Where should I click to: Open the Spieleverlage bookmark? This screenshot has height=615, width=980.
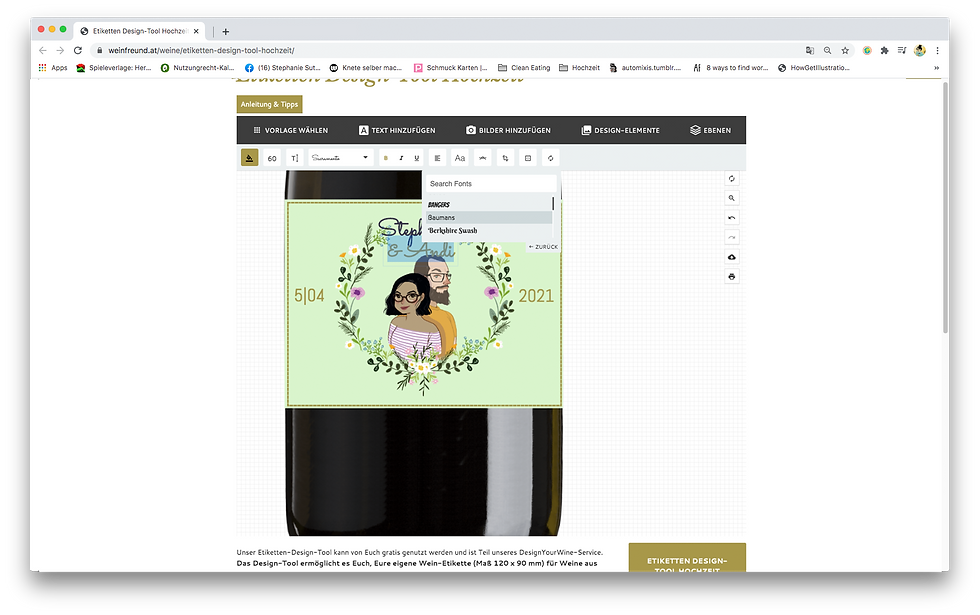[114, 68]
